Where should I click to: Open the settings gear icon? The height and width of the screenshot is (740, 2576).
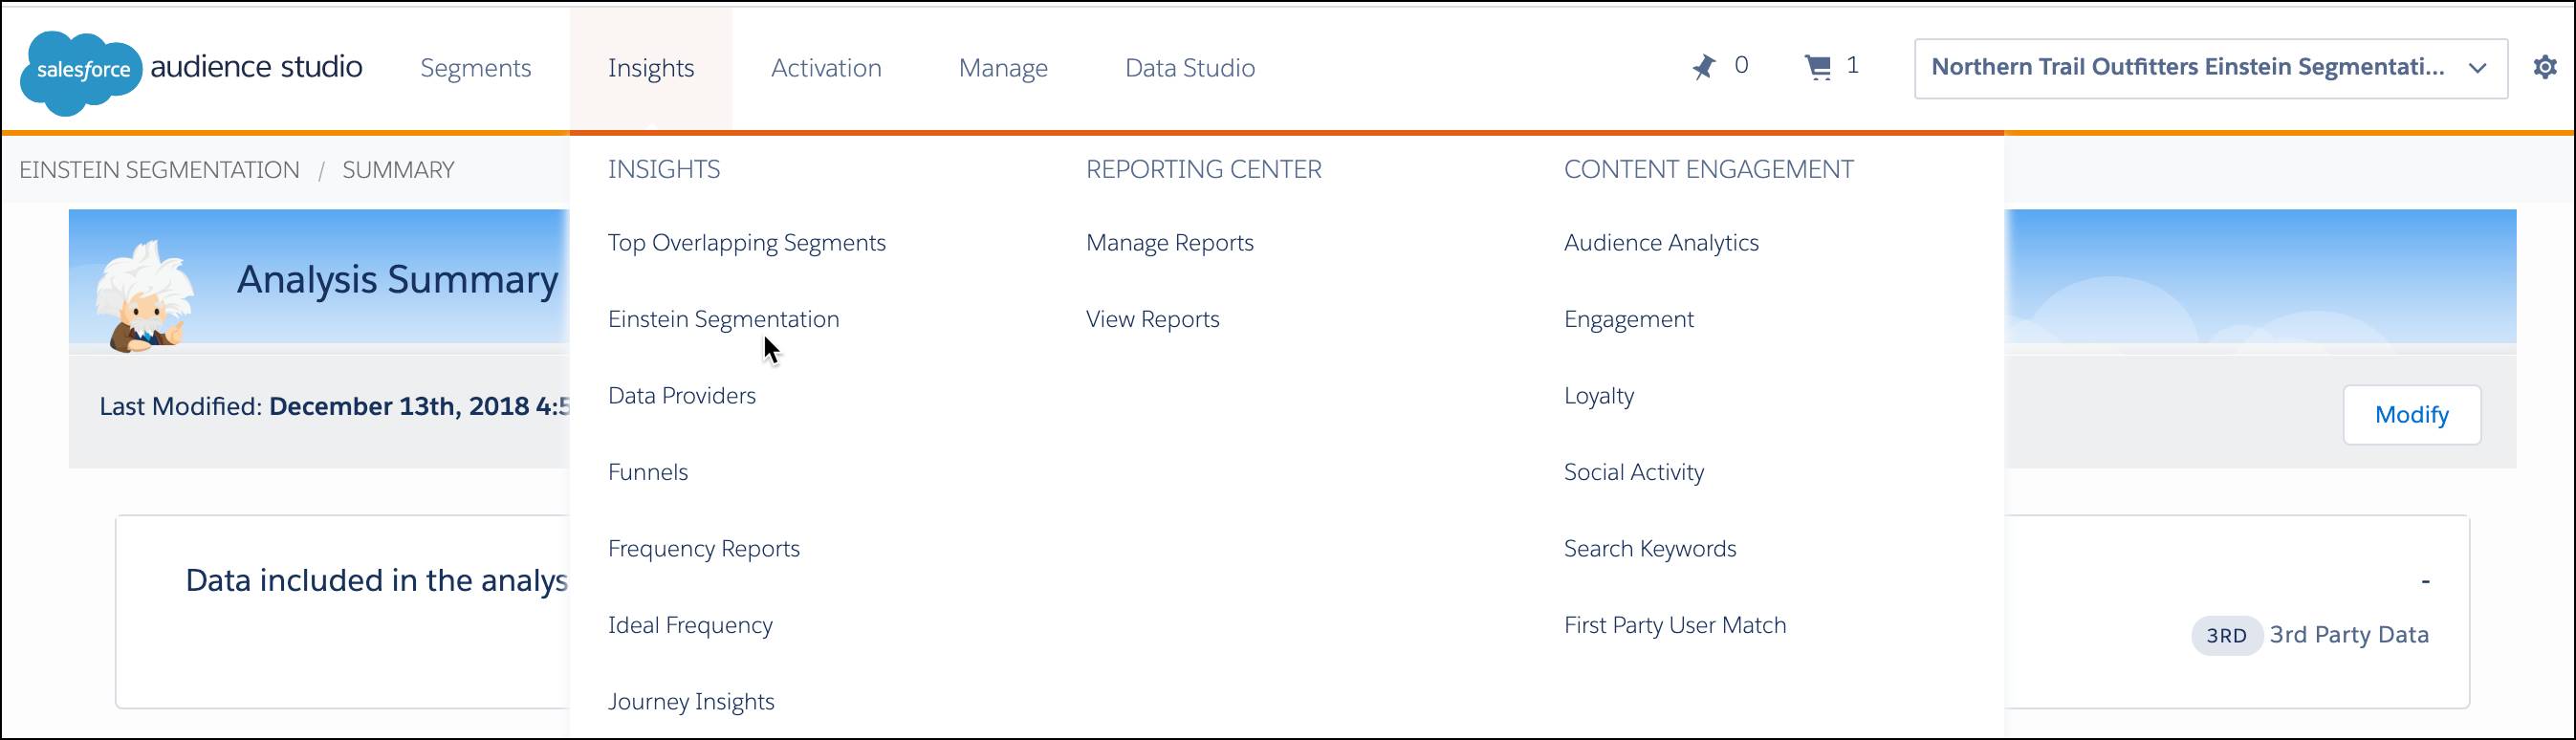pos(2544,67)
